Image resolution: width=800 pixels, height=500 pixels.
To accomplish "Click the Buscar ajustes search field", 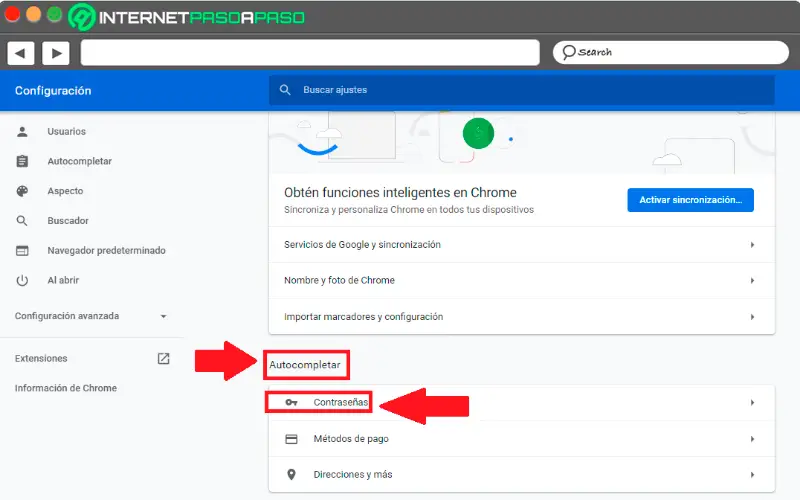I will 521,90.
